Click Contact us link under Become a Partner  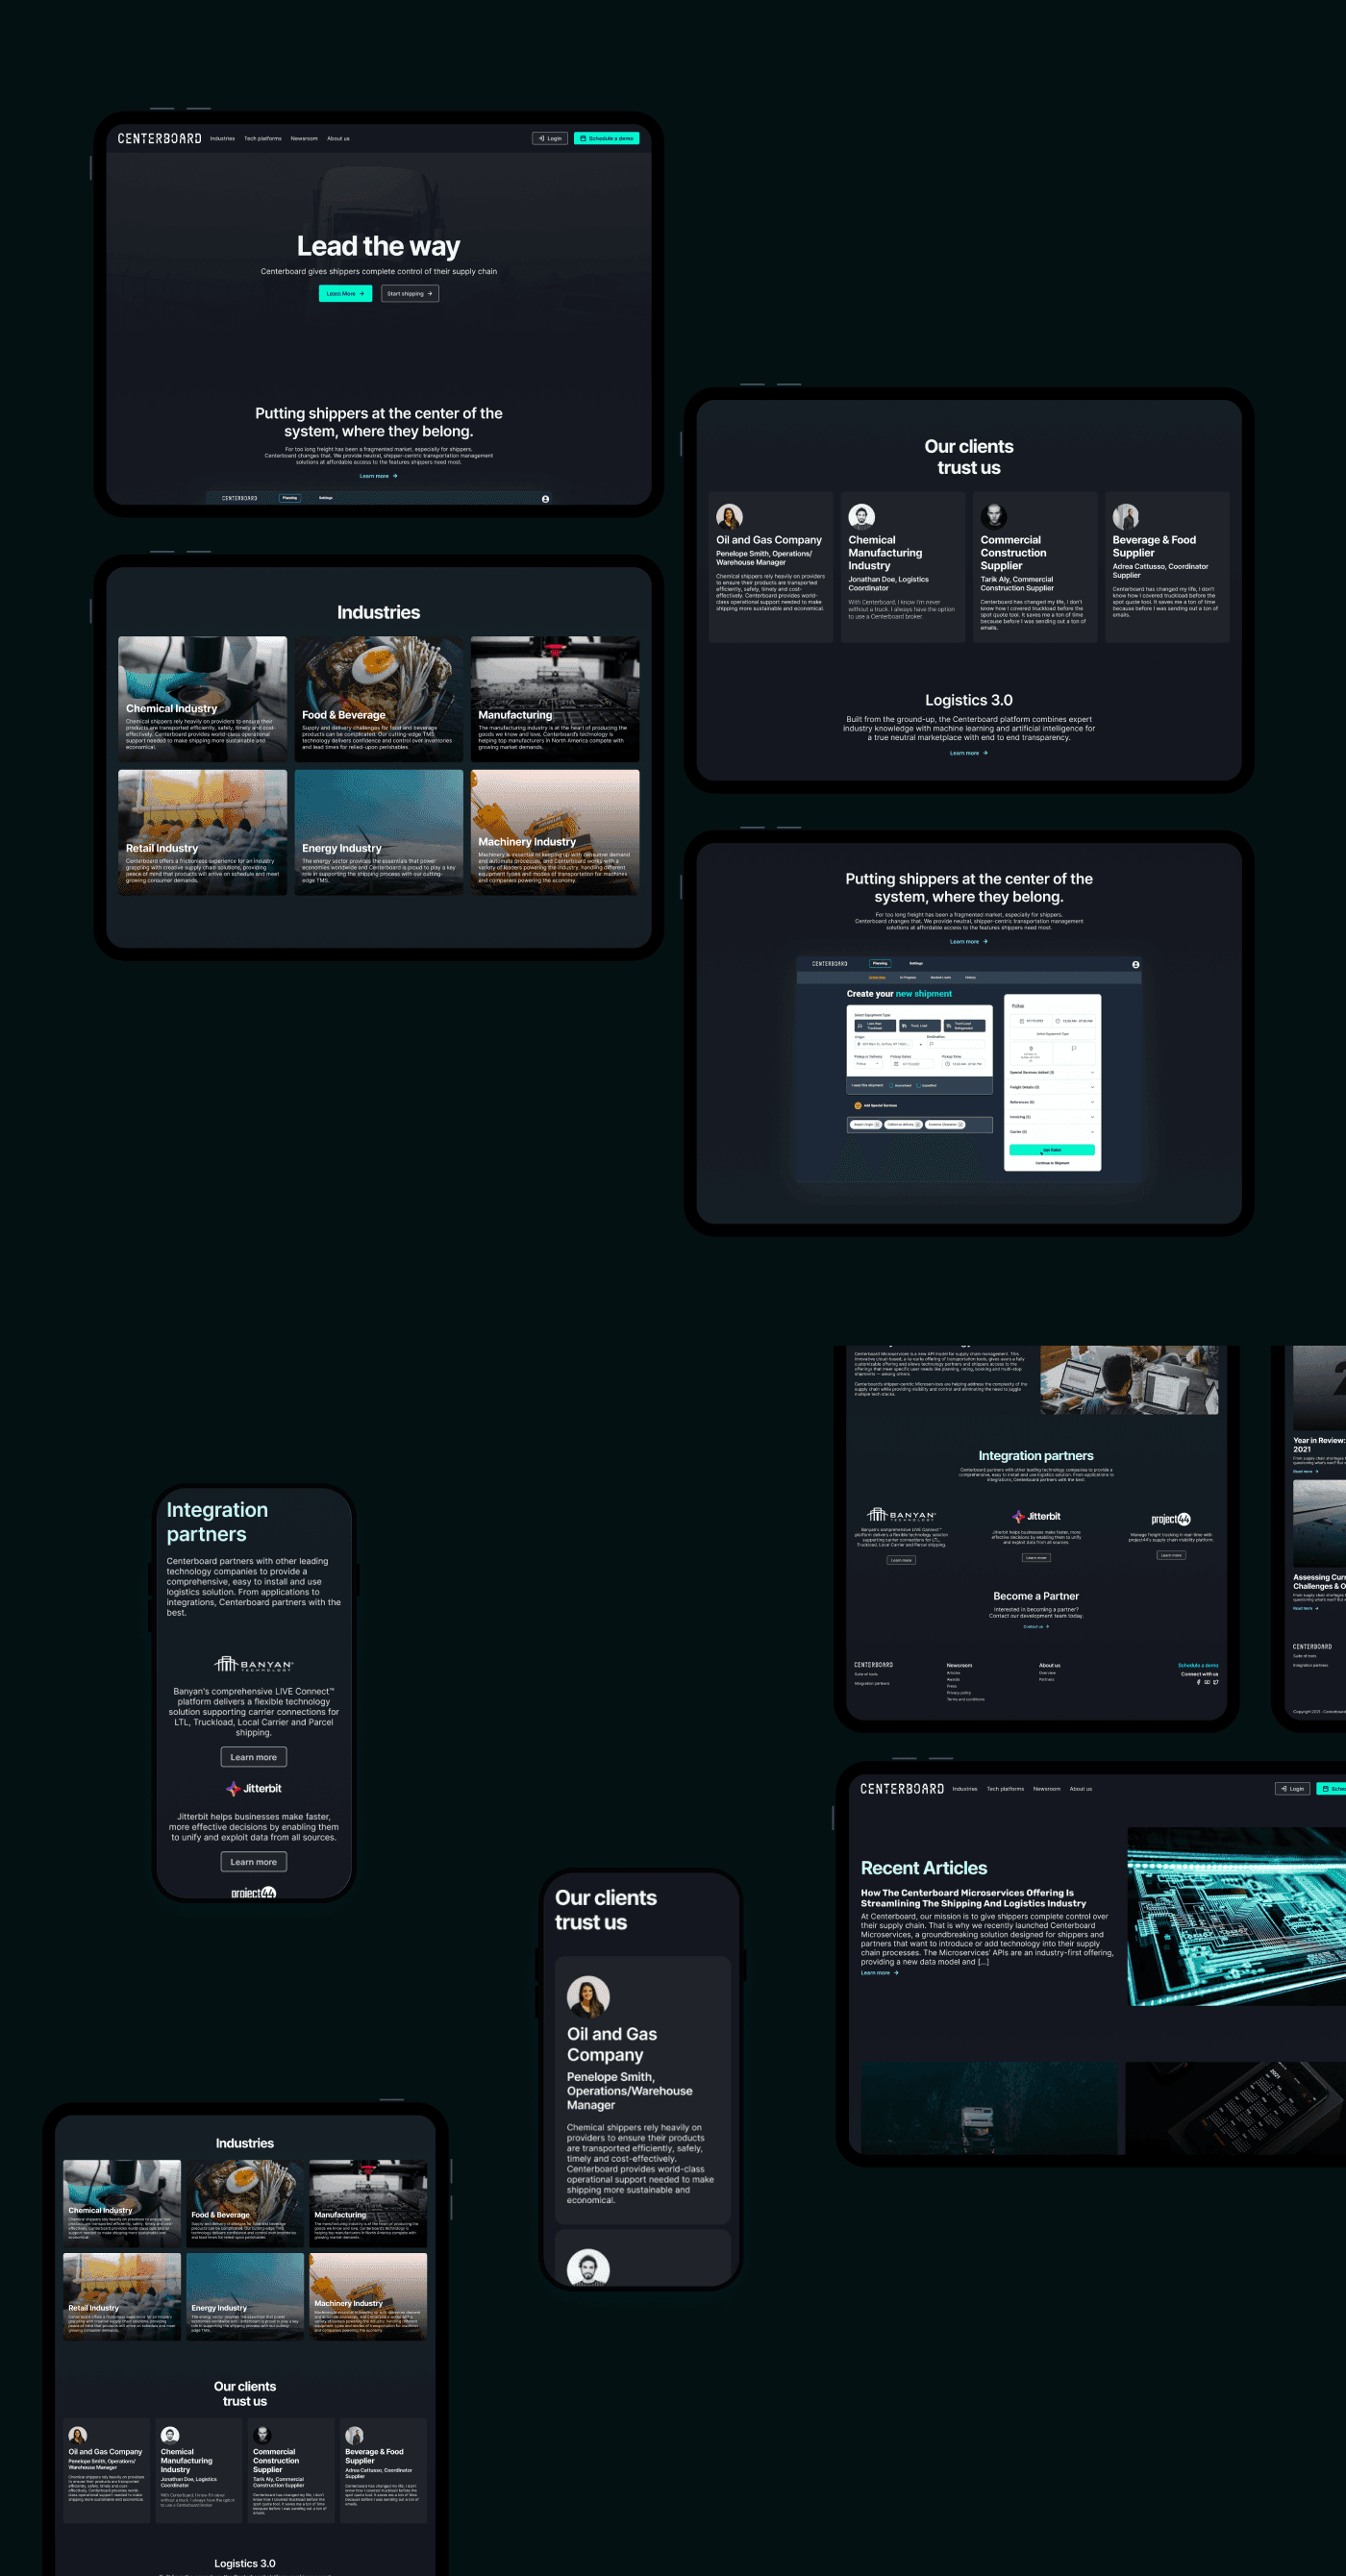[x=1036, y=1627]
